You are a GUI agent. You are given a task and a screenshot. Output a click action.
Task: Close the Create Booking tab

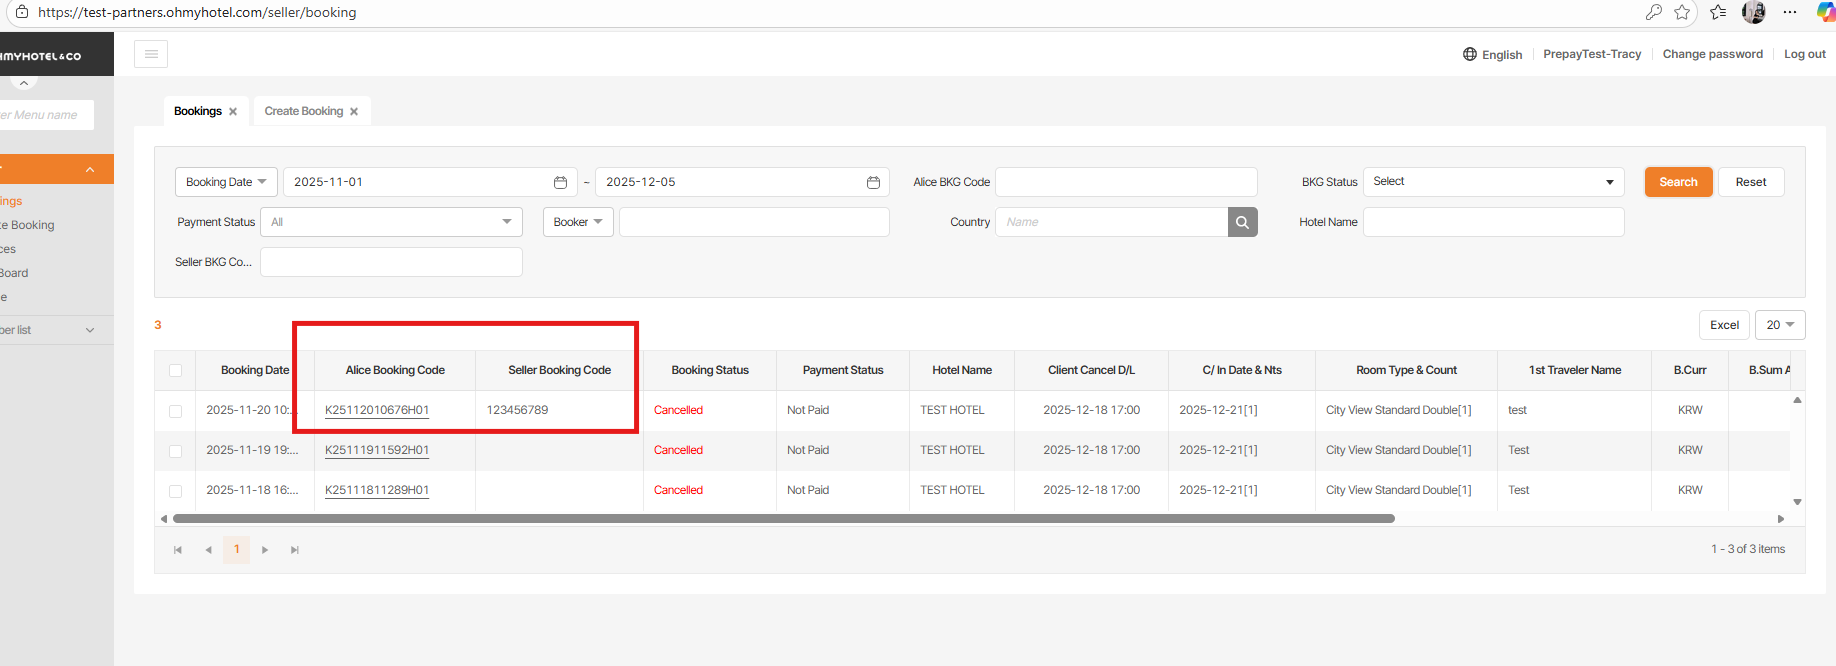pos(354,112)
